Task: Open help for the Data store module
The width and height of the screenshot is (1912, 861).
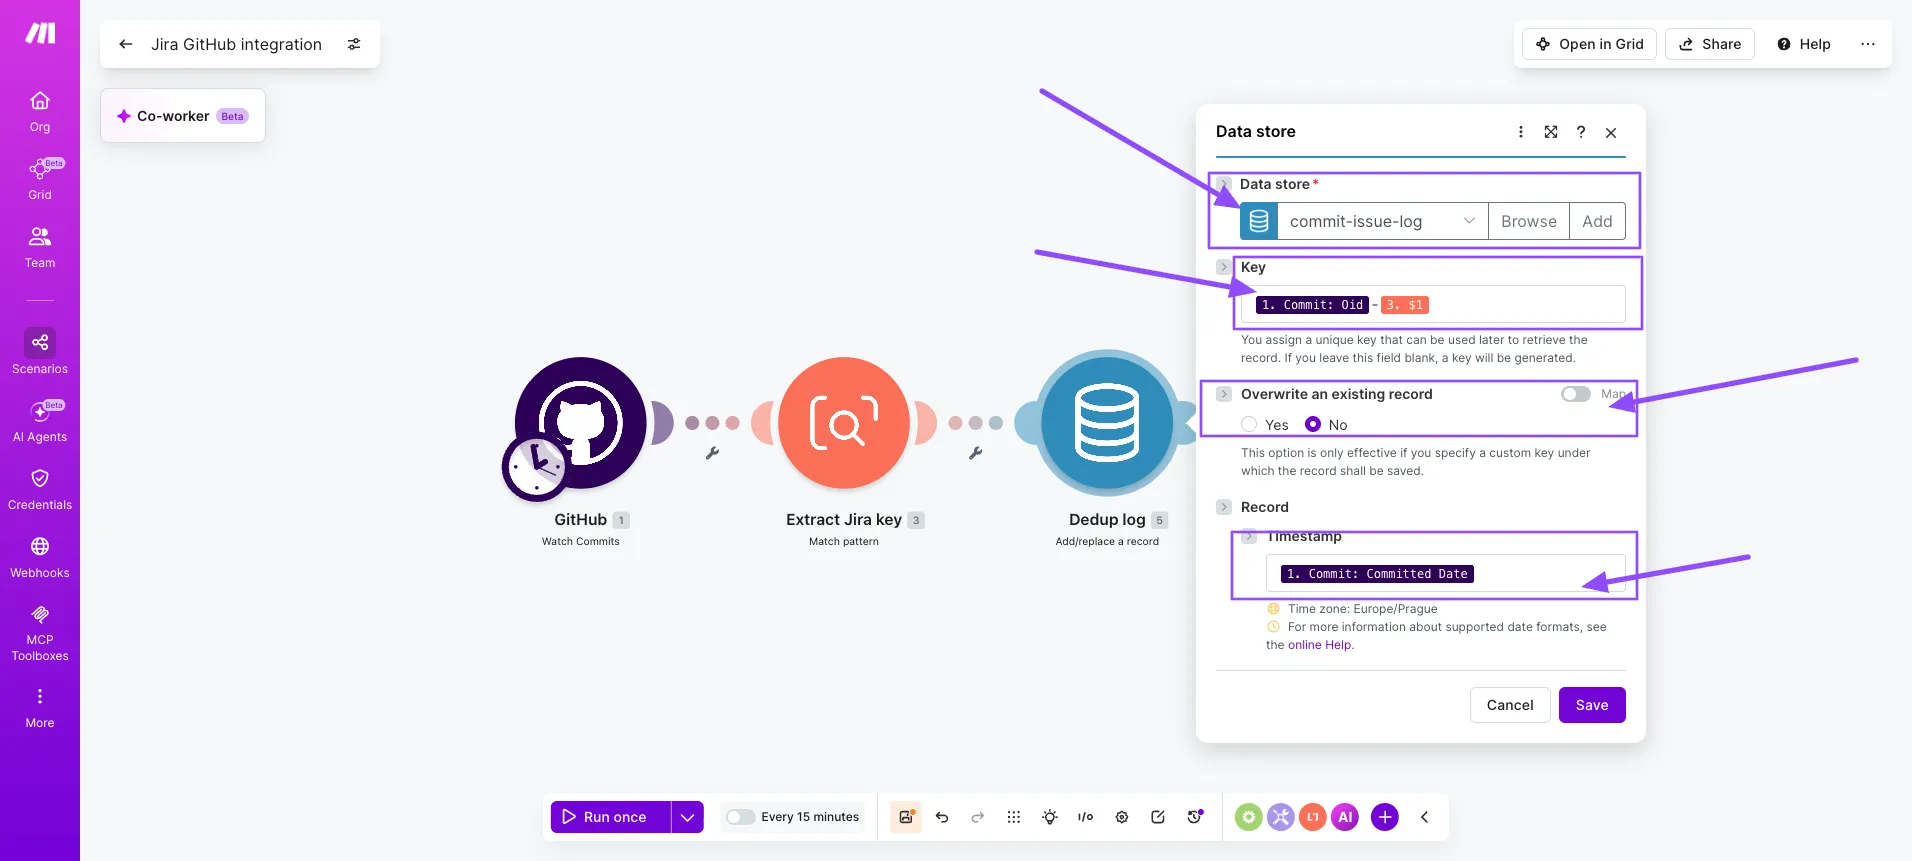Action: click(1581, 132)
